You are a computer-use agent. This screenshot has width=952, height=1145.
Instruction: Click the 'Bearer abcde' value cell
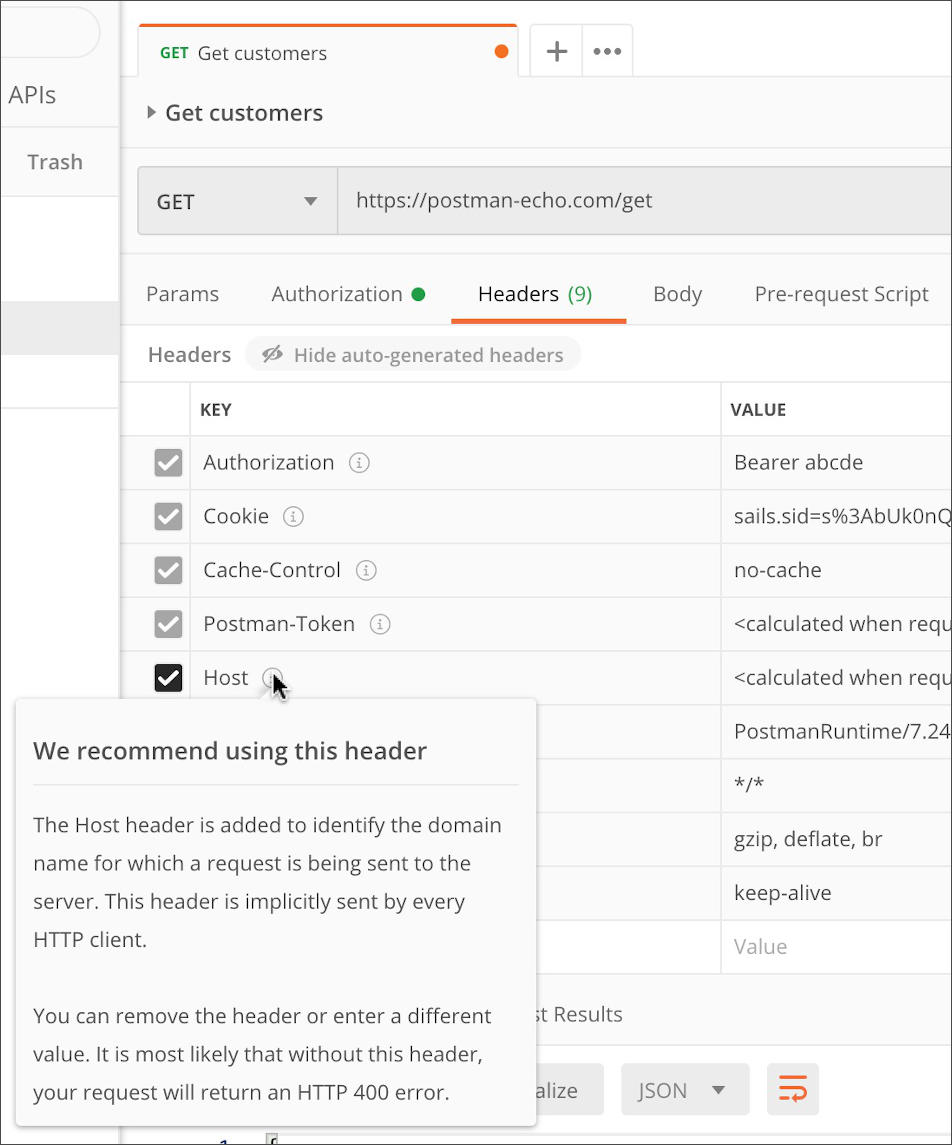pos(837,463)
